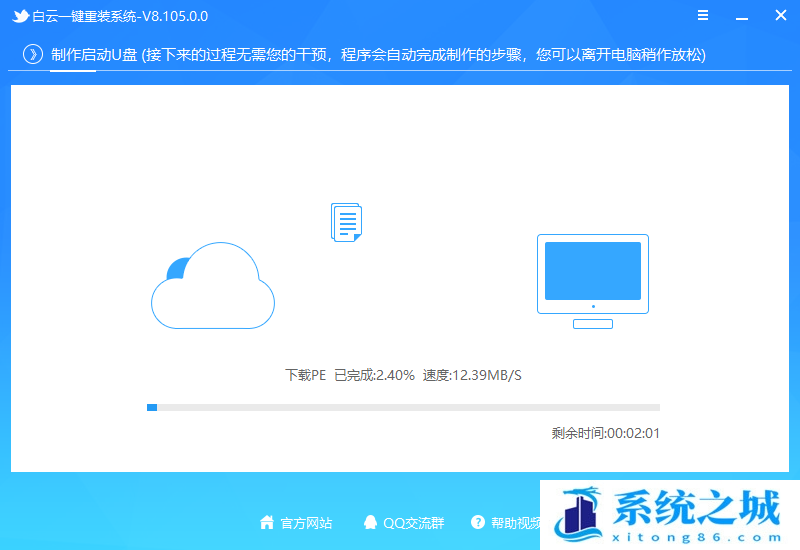
Task: Click the home icon beside 官方网站
Action: pyautogui.click(x=267, y=522)
